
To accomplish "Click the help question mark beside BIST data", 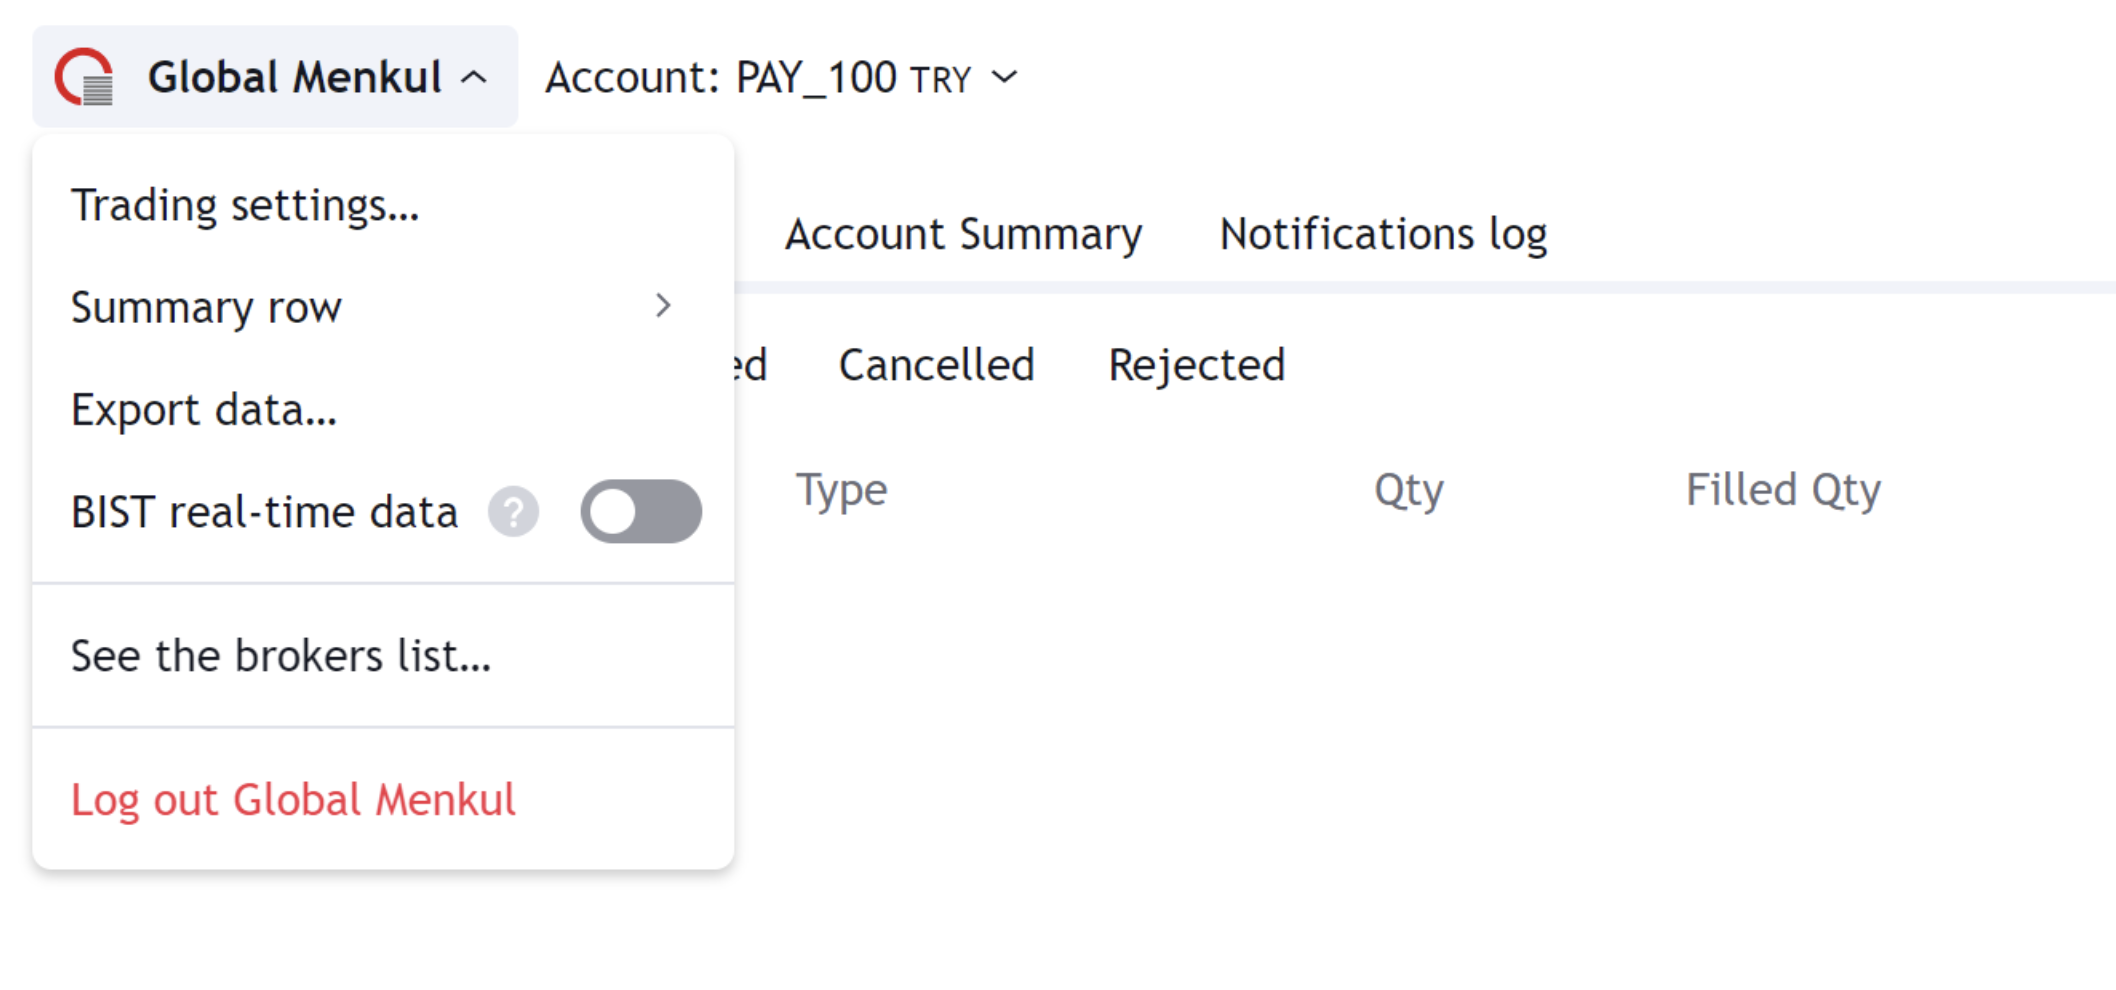I will point(513,512).
